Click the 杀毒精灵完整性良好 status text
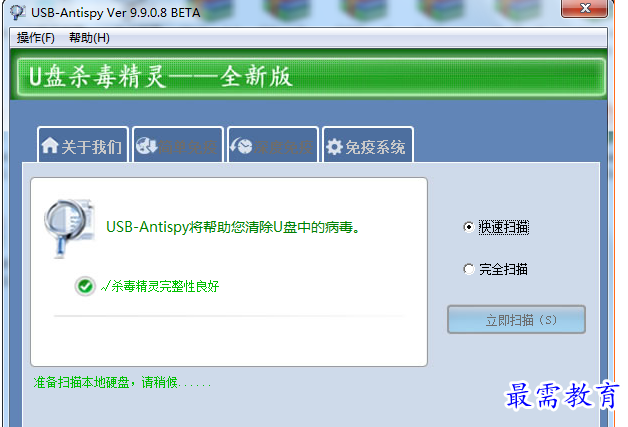The width and height of the screenshot is (628, 427). point(160,286)
